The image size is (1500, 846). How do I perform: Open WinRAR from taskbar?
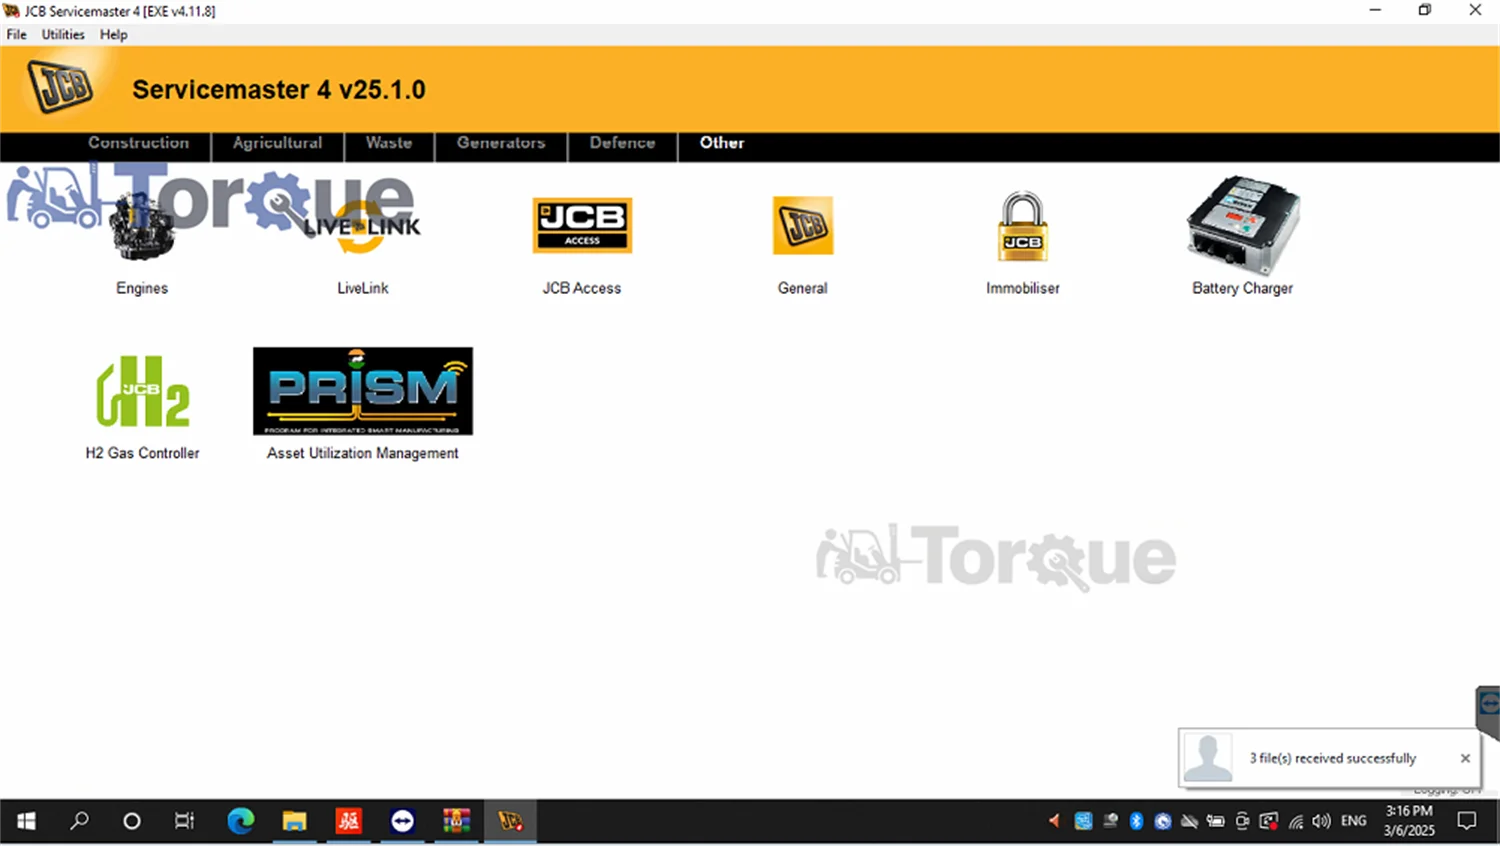click(456, 821)
